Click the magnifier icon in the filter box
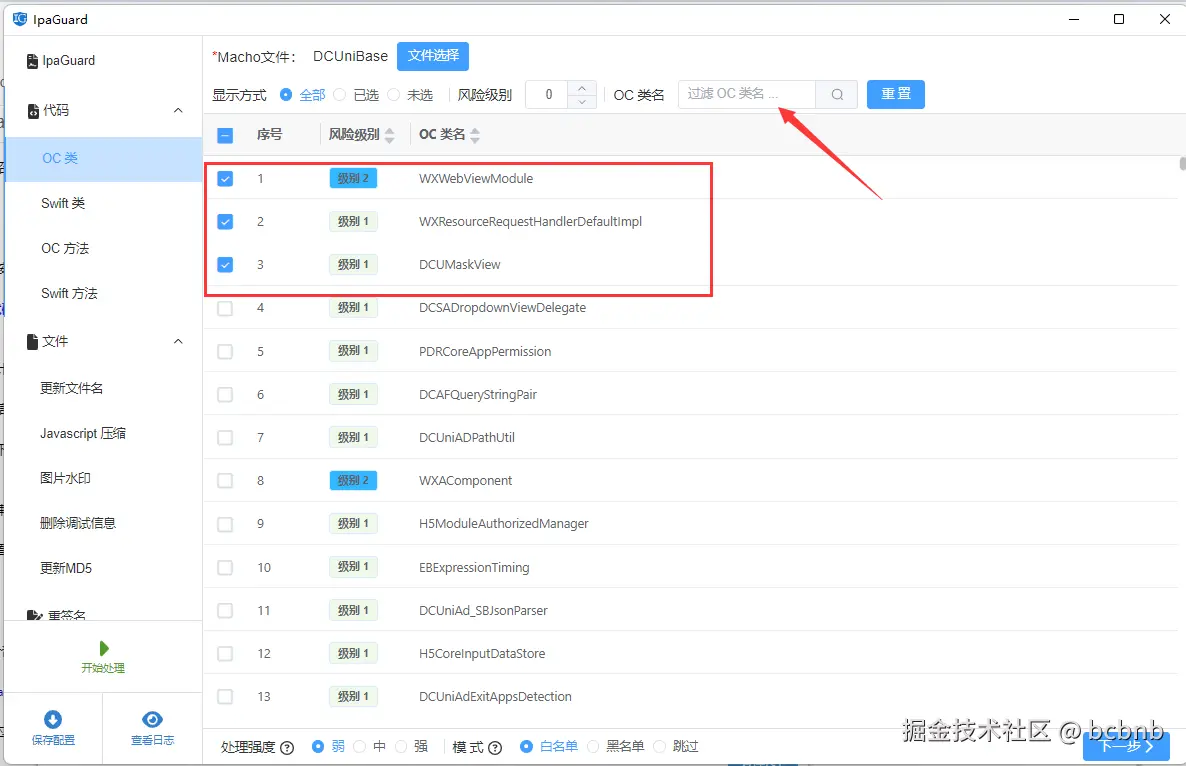This screenshot has width=1186, height=766. [x=836, y=93]
